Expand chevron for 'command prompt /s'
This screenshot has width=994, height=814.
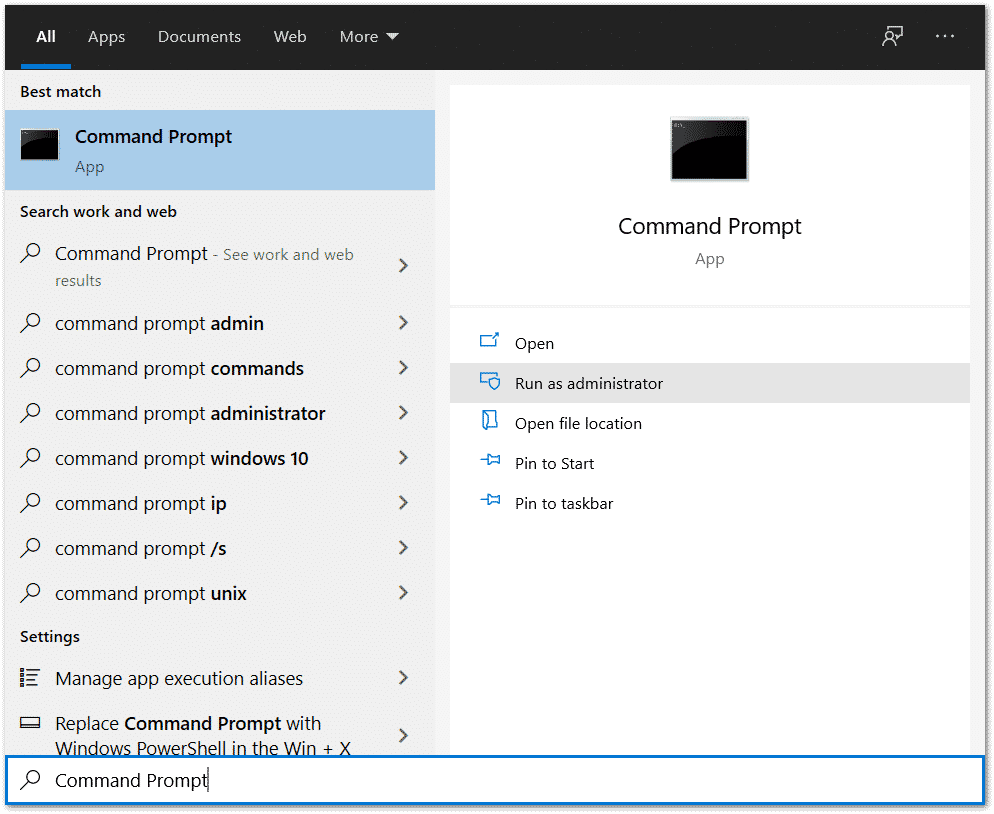pos(403,548)
